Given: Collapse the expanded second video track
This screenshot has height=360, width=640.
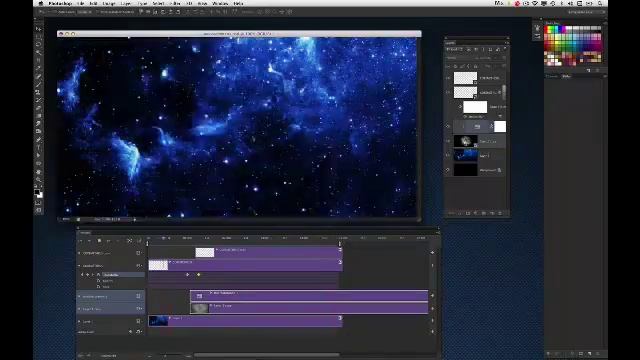Looking at the screenshot, I should 79,266.
